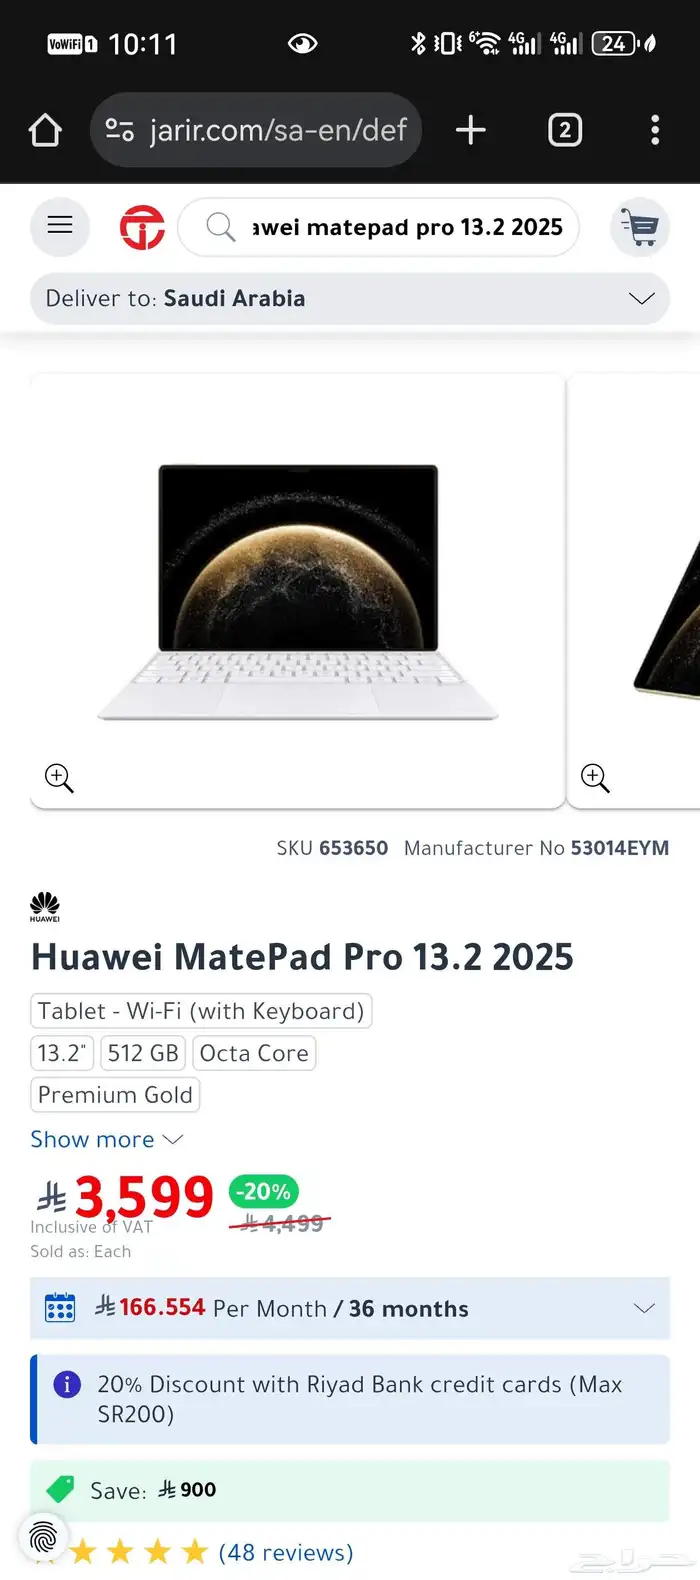The width and height of the screenshot is (700, 1580).
Task: Select the Octa Core spec chip
Action: pyautogui.click(x=253, y=1052)
